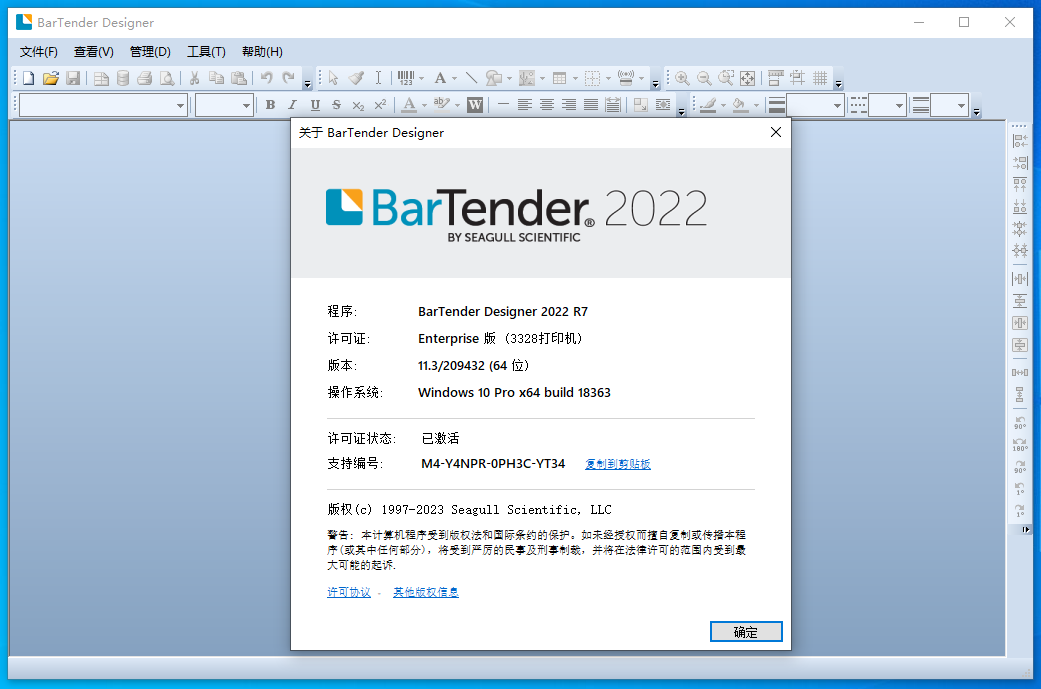
Task: Select the zoom in magnifier tool
Action: coord(682,78)
